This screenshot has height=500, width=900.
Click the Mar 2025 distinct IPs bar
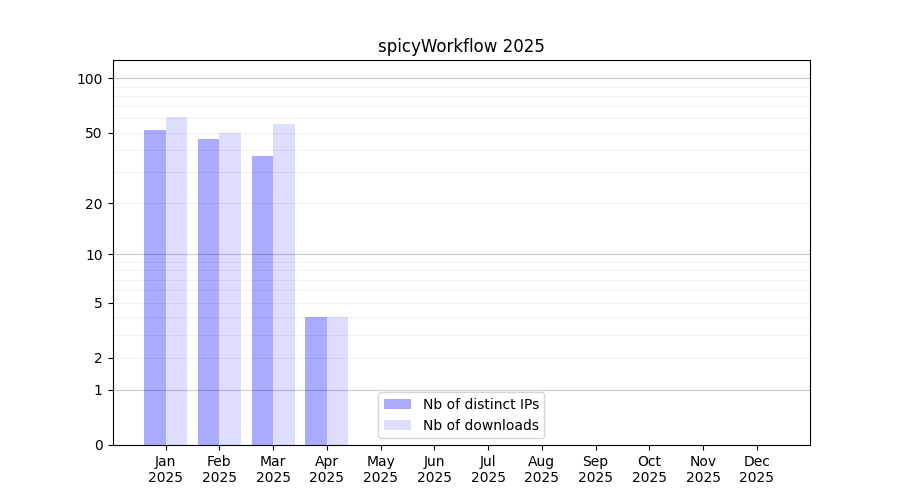coord(262,300)
